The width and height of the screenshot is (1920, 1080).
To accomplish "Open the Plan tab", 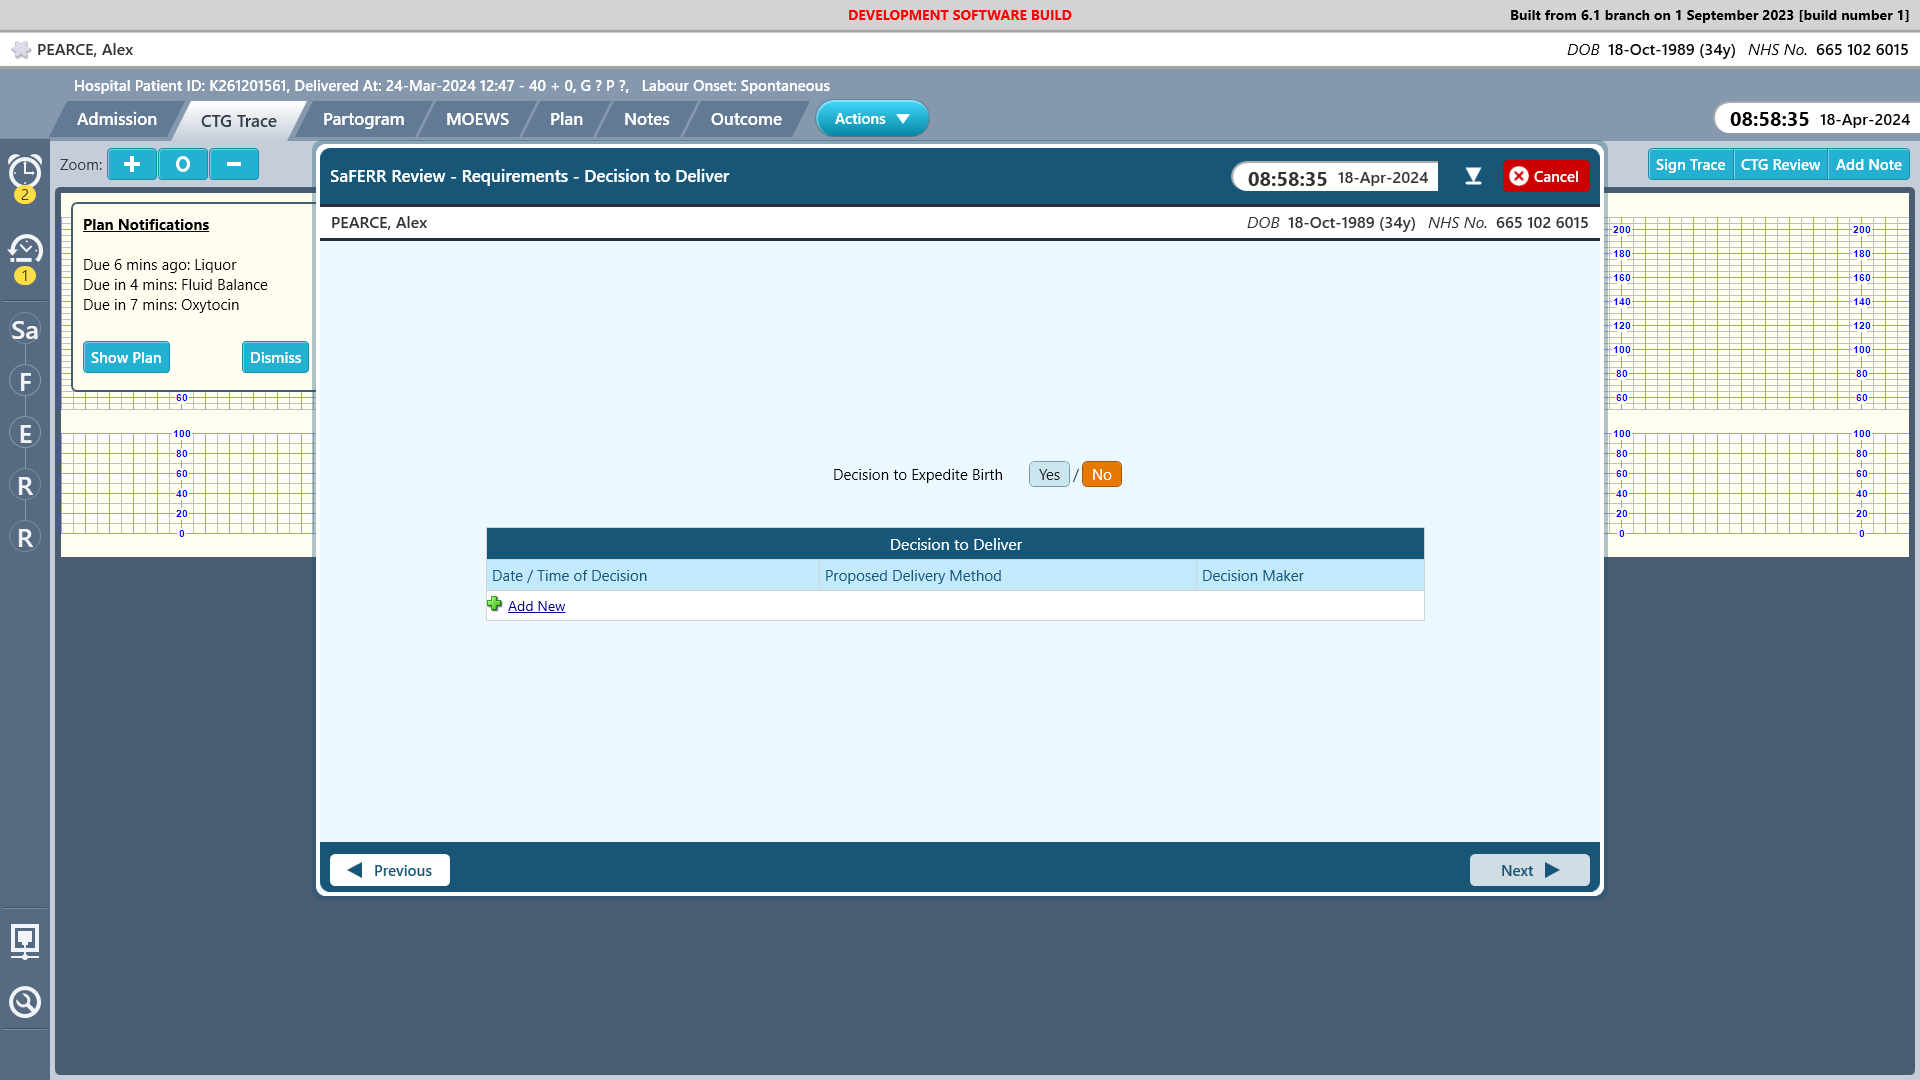I will pyautogui.click(x=566, y=119).
